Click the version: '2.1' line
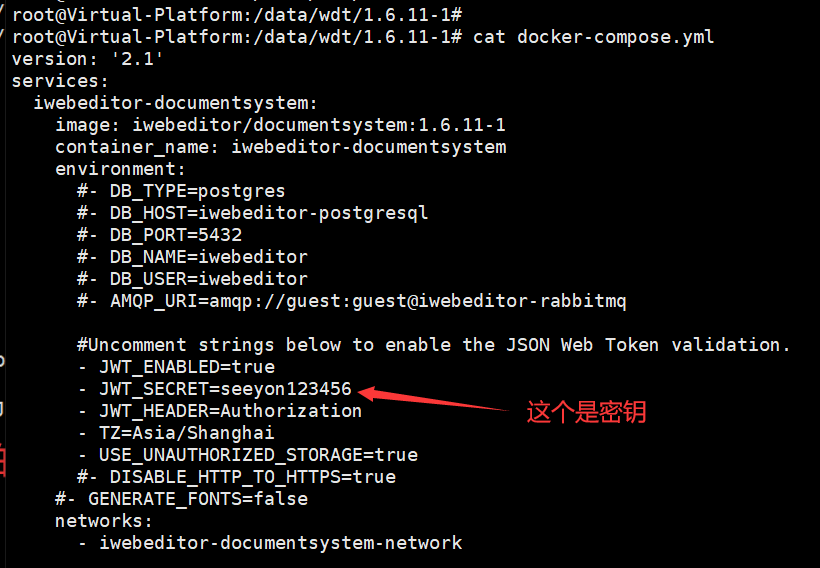This screenshot has width=820, height=568. click(x=87, y=59)
